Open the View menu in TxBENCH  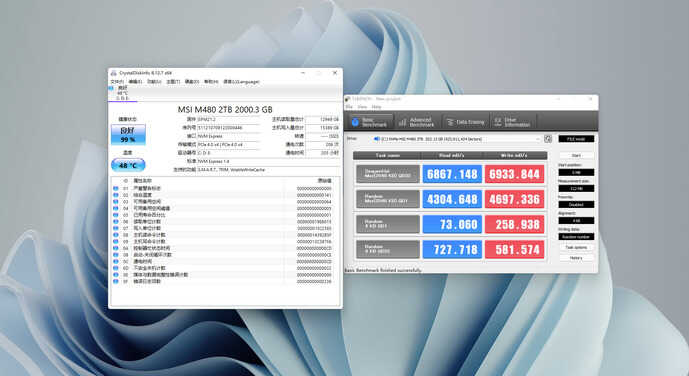[362, 107]
